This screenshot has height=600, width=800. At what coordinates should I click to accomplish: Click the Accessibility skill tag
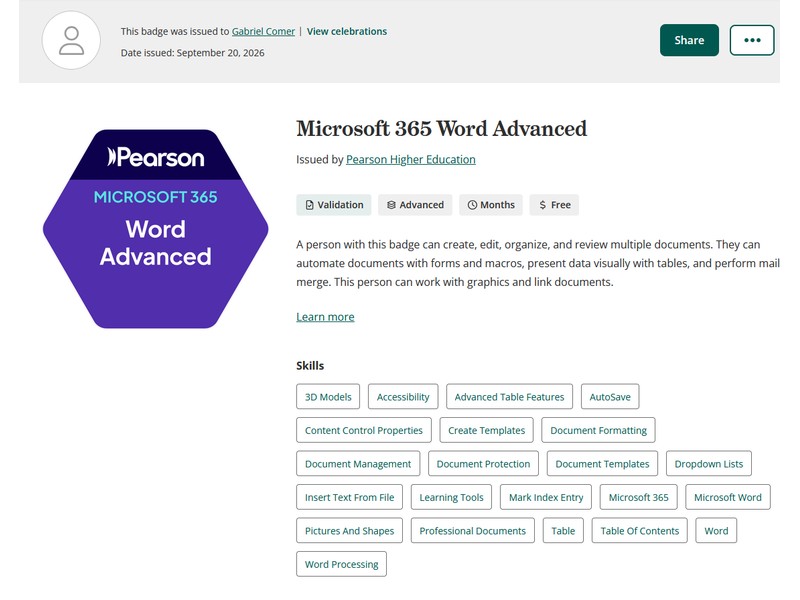click(x=403, y=396)
